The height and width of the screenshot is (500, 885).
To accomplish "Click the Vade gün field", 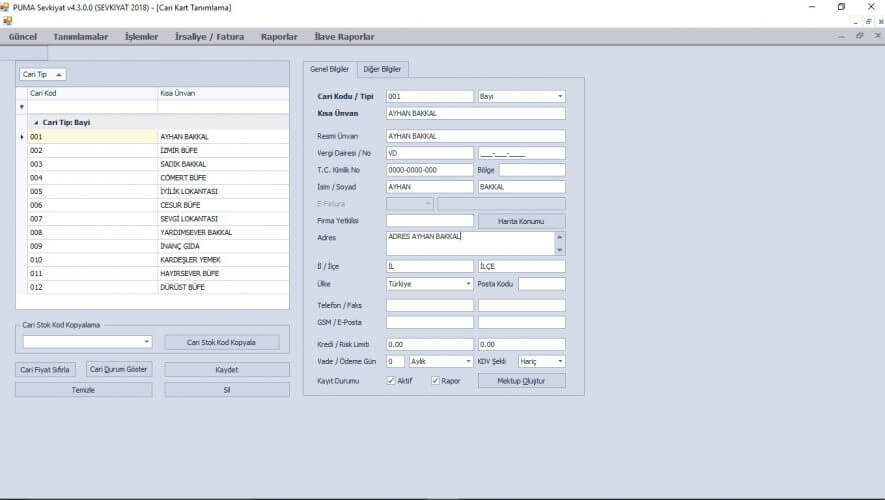I will [x=395, y=361].
